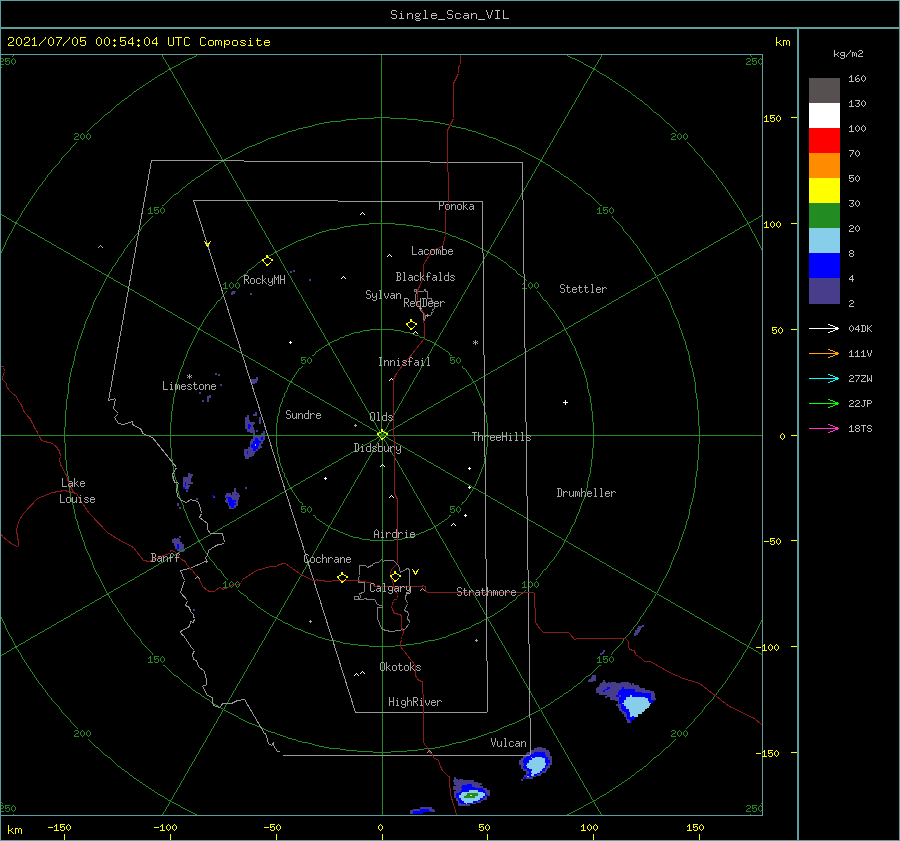Pick the red 70-100 legend swatch
900x841 pixels.
pyautogui.click(x=824, y=141)
